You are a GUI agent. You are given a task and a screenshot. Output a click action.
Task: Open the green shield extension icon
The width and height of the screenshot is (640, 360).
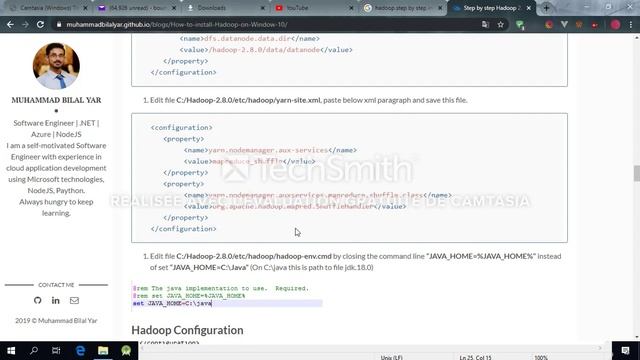(520, 25)
